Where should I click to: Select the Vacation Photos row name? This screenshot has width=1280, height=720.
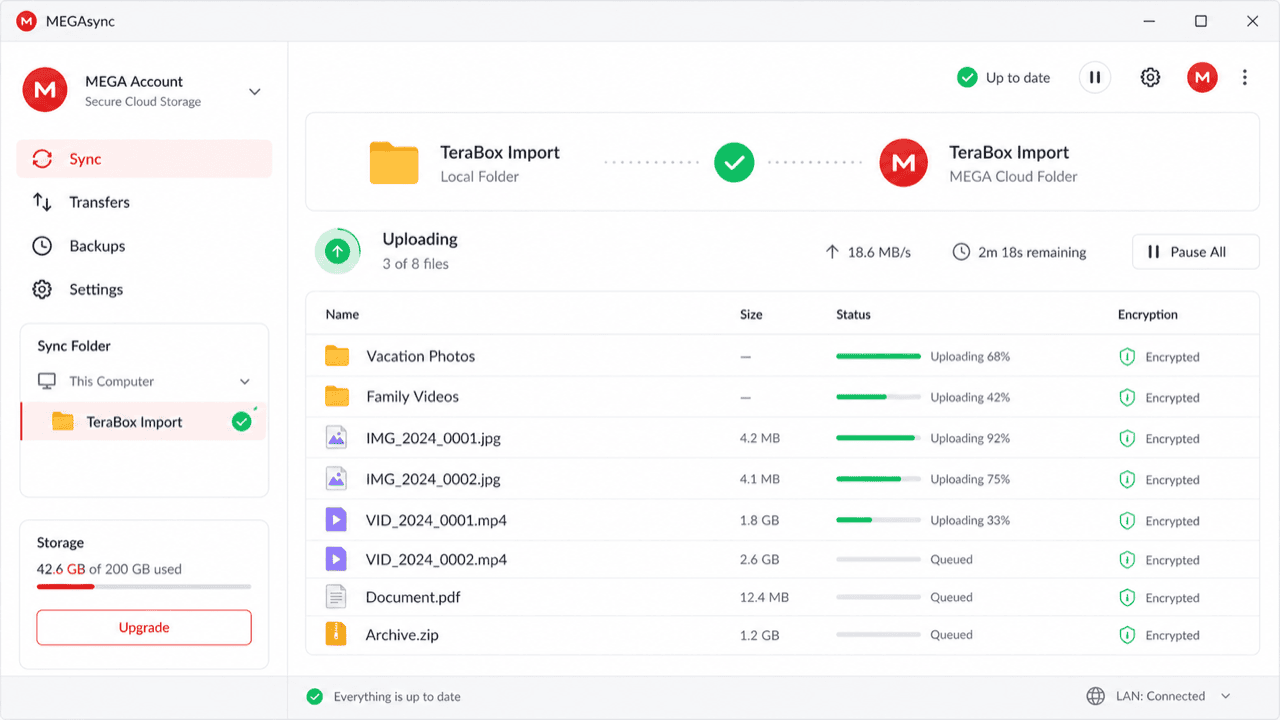tap(421, 356)
